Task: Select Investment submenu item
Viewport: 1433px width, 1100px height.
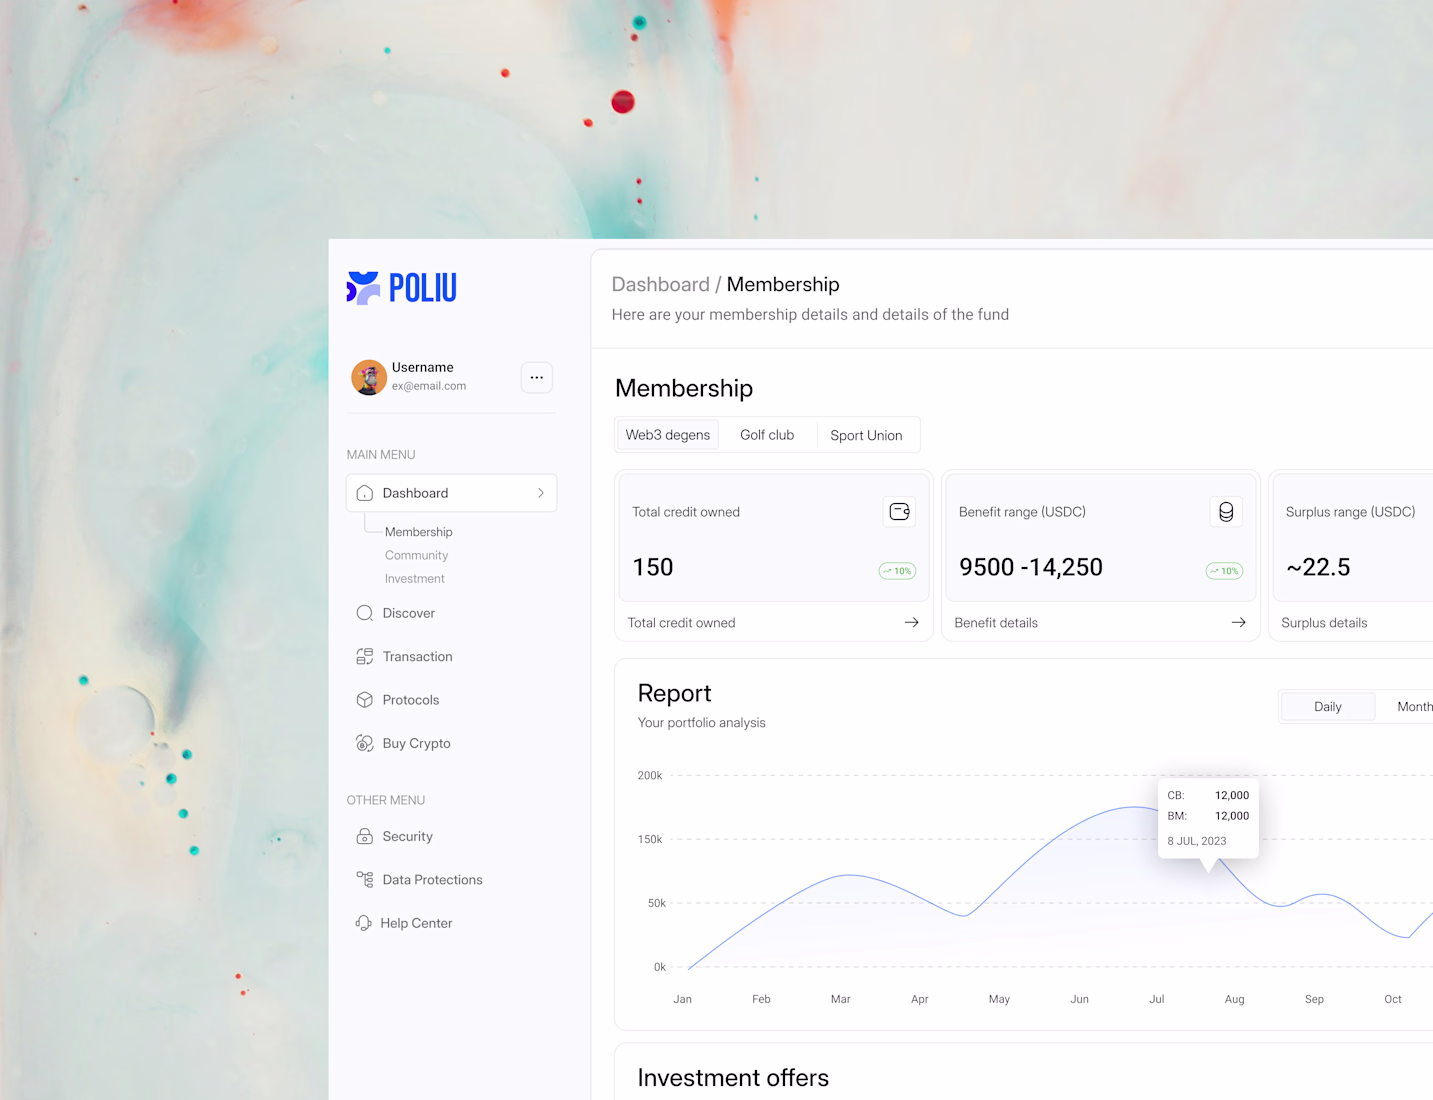Action: coord(415,578)
